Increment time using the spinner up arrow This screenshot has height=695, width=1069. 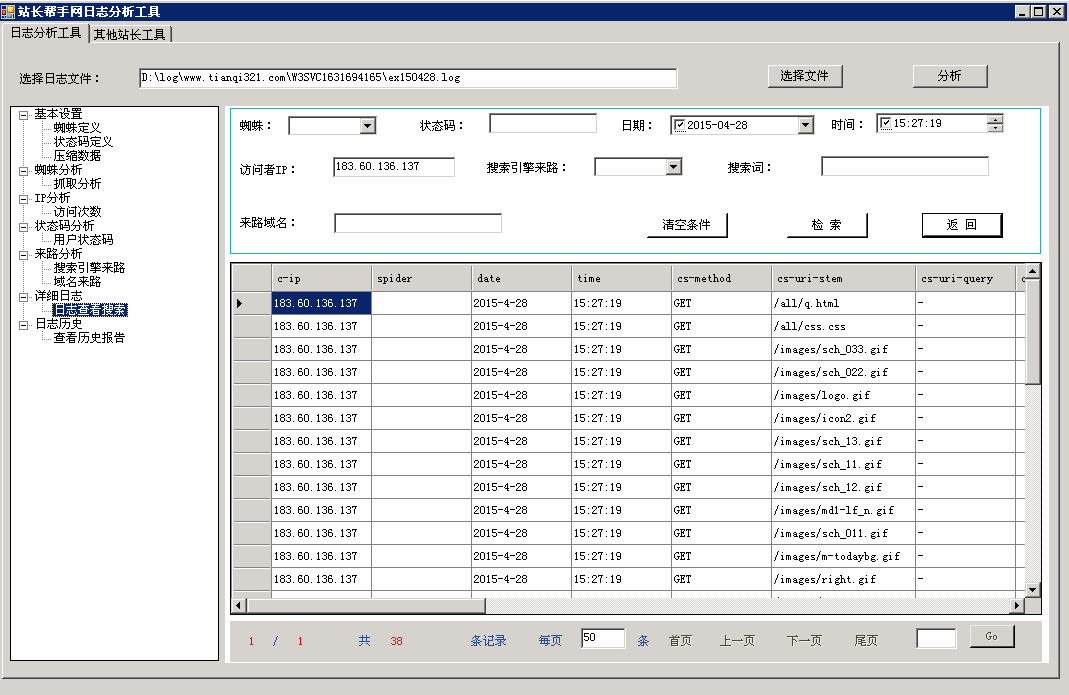pyautogui.click(x=994, y=119)
